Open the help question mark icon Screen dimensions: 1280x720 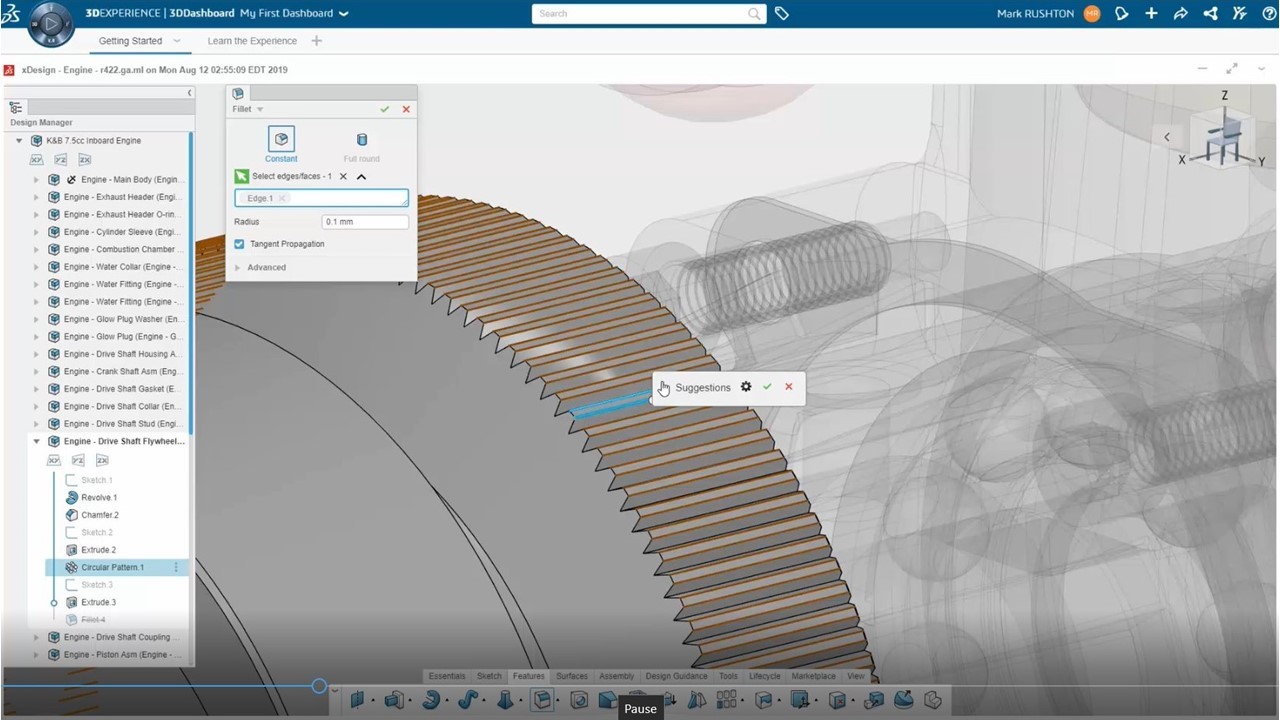[1269, 14]
